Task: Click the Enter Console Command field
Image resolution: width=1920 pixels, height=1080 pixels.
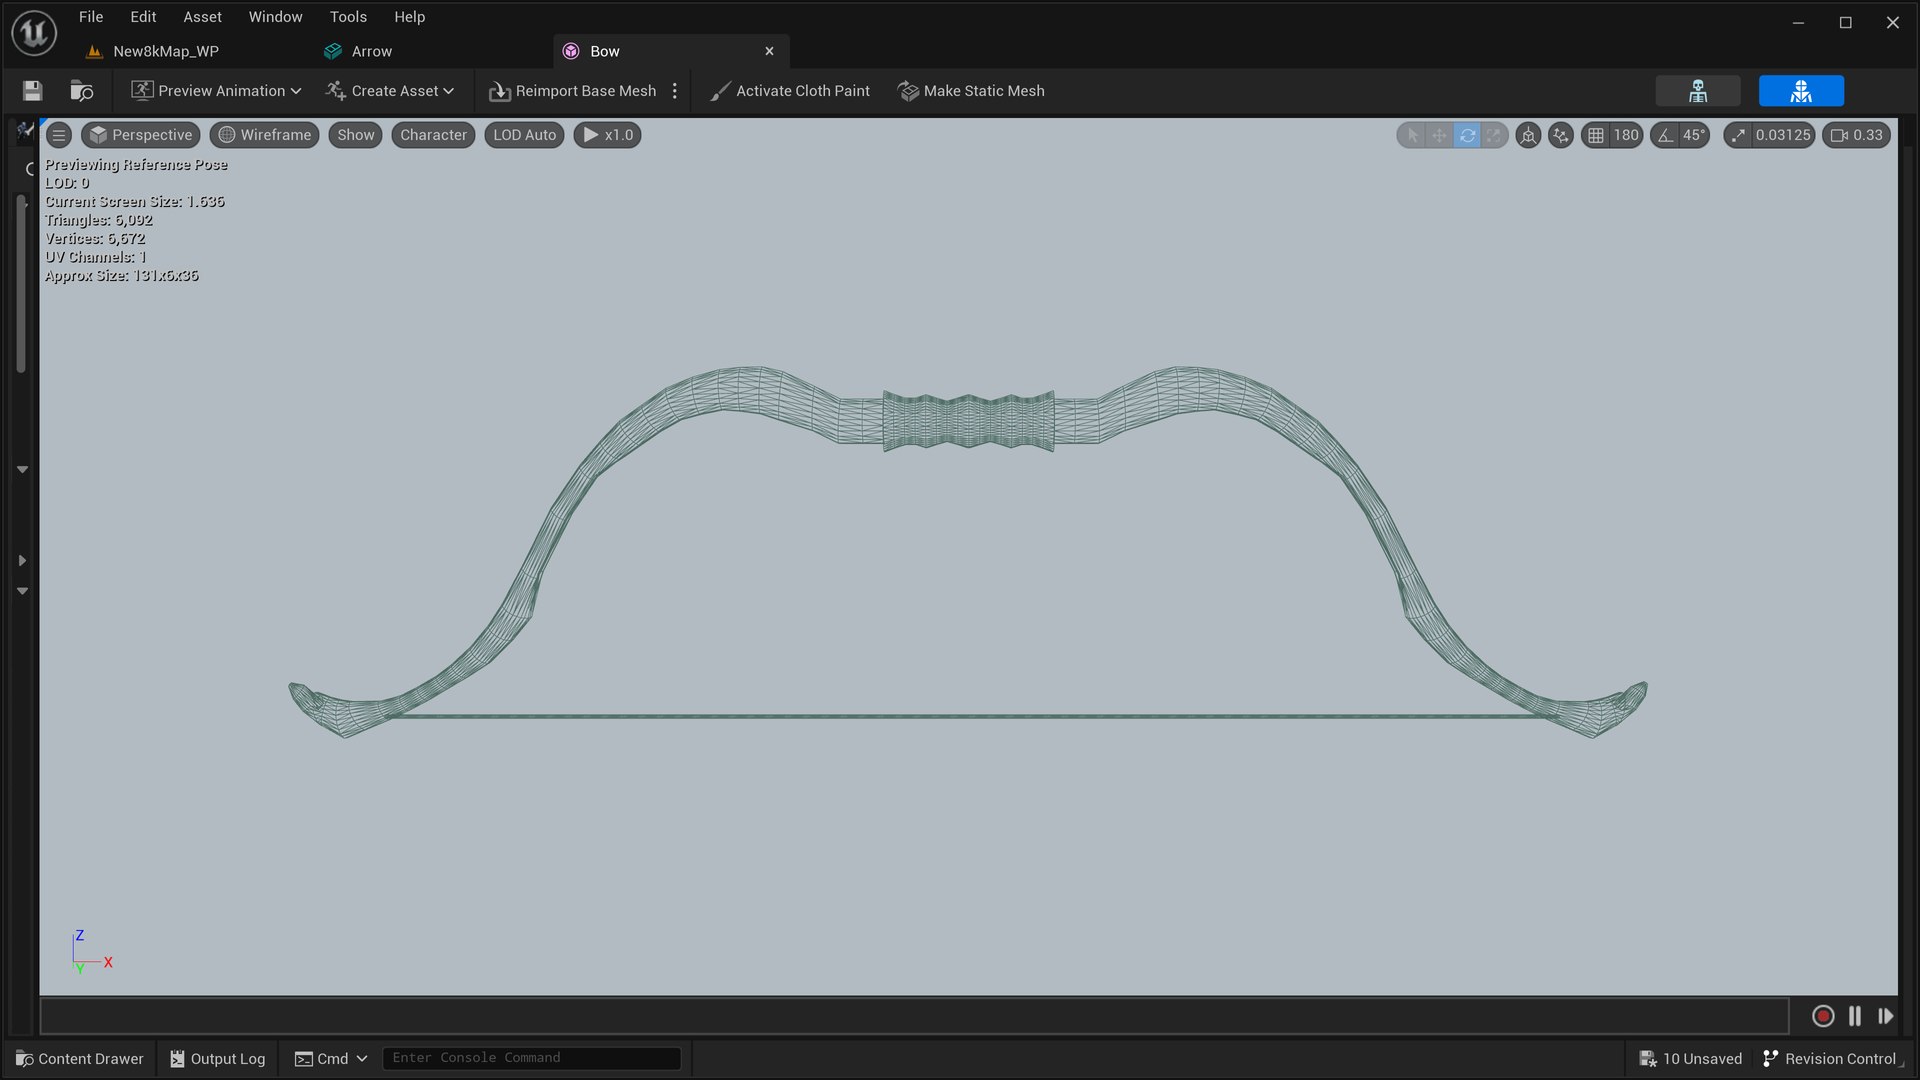Action: [531, 1058]
